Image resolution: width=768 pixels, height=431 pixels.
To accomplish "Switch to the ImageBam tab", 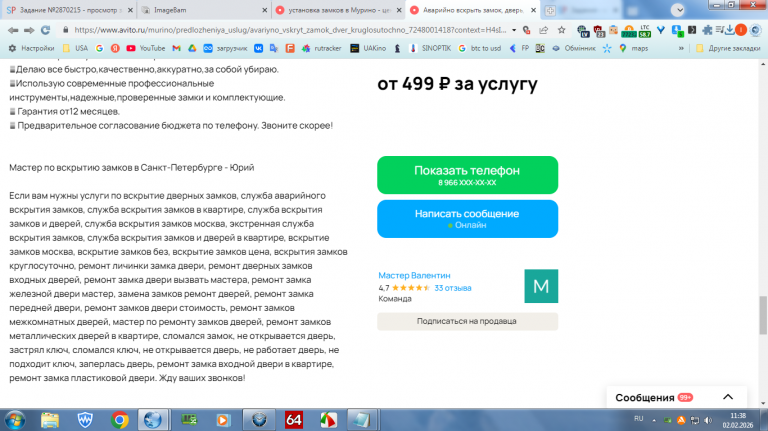I will (x=203, y=10).
